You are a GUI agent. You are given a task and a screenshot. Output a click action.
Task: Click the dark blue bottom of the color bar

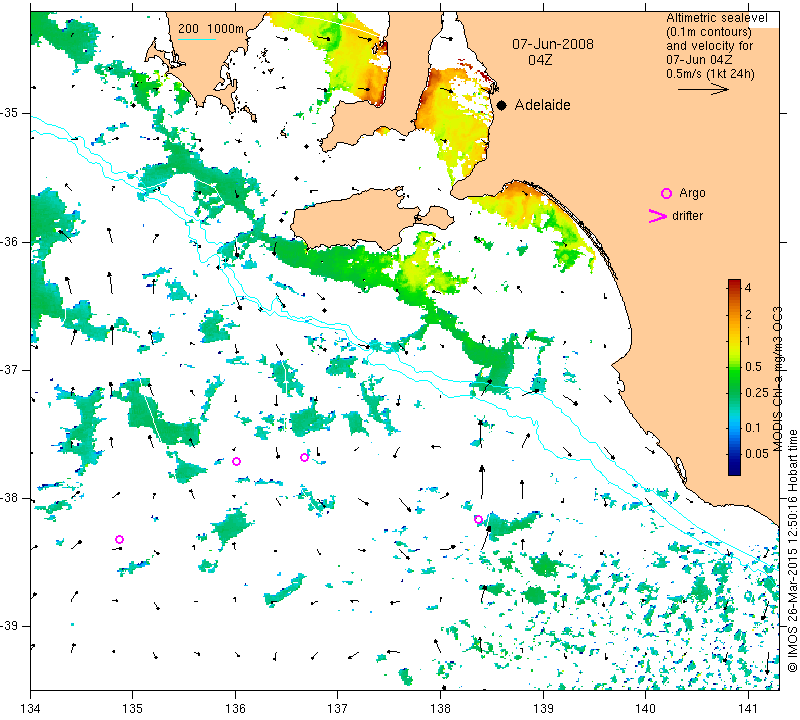[x=734, y=471]
